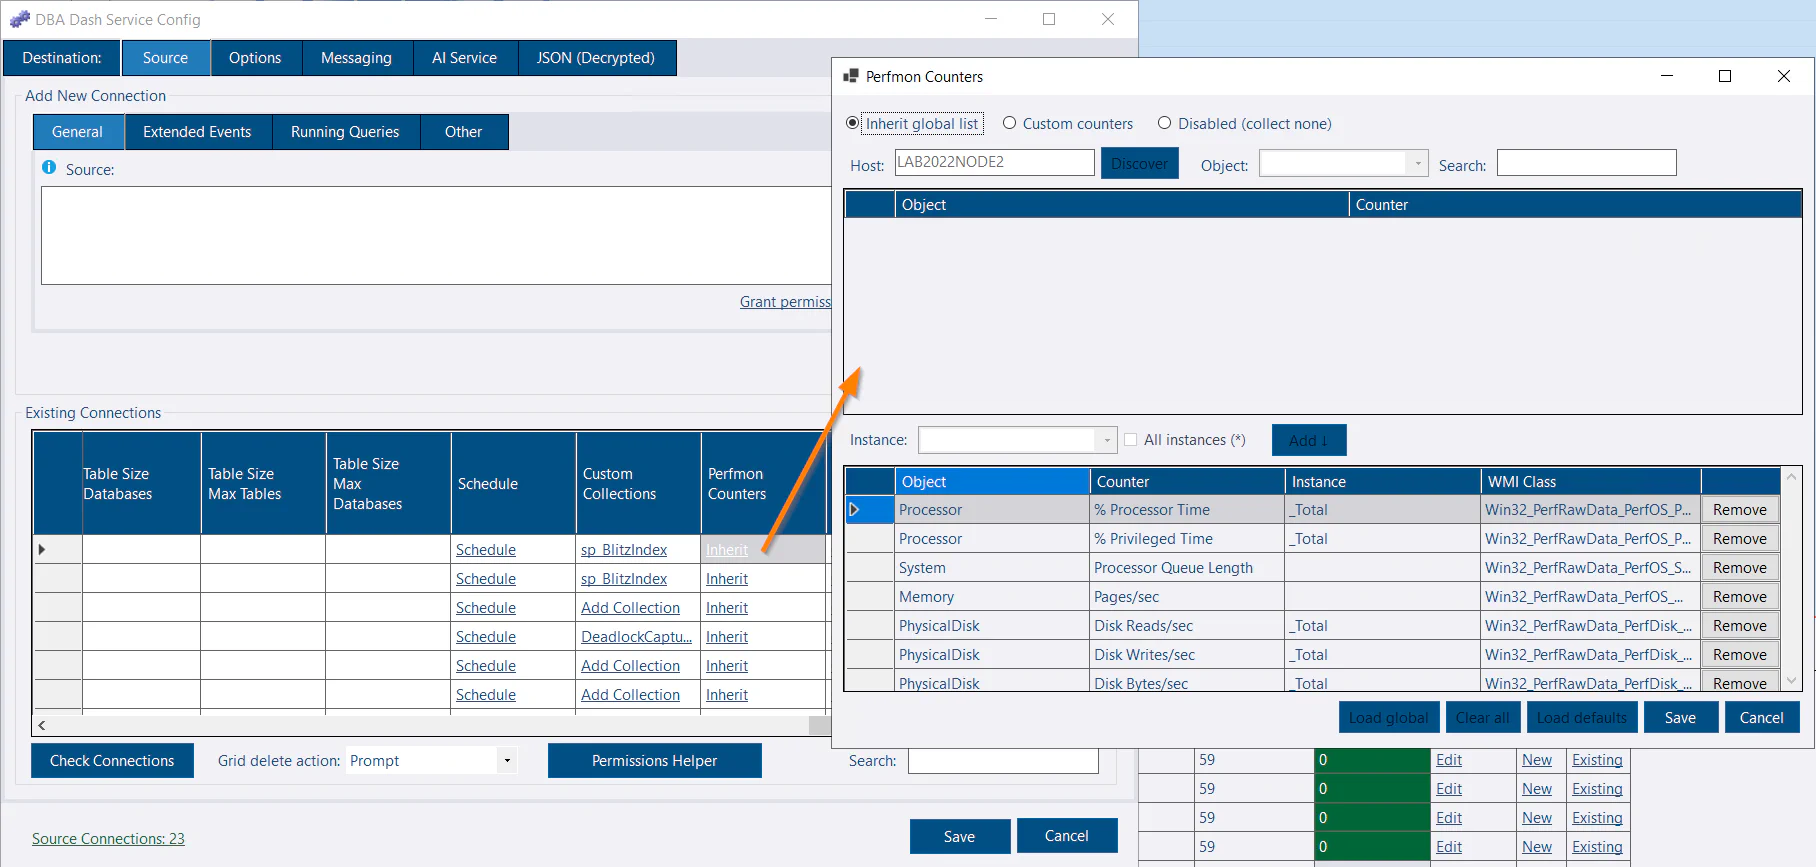The width and height of the screenshot is (1816, 867).
Task: Click the WMI Class column header
Action: [1590, 482]
